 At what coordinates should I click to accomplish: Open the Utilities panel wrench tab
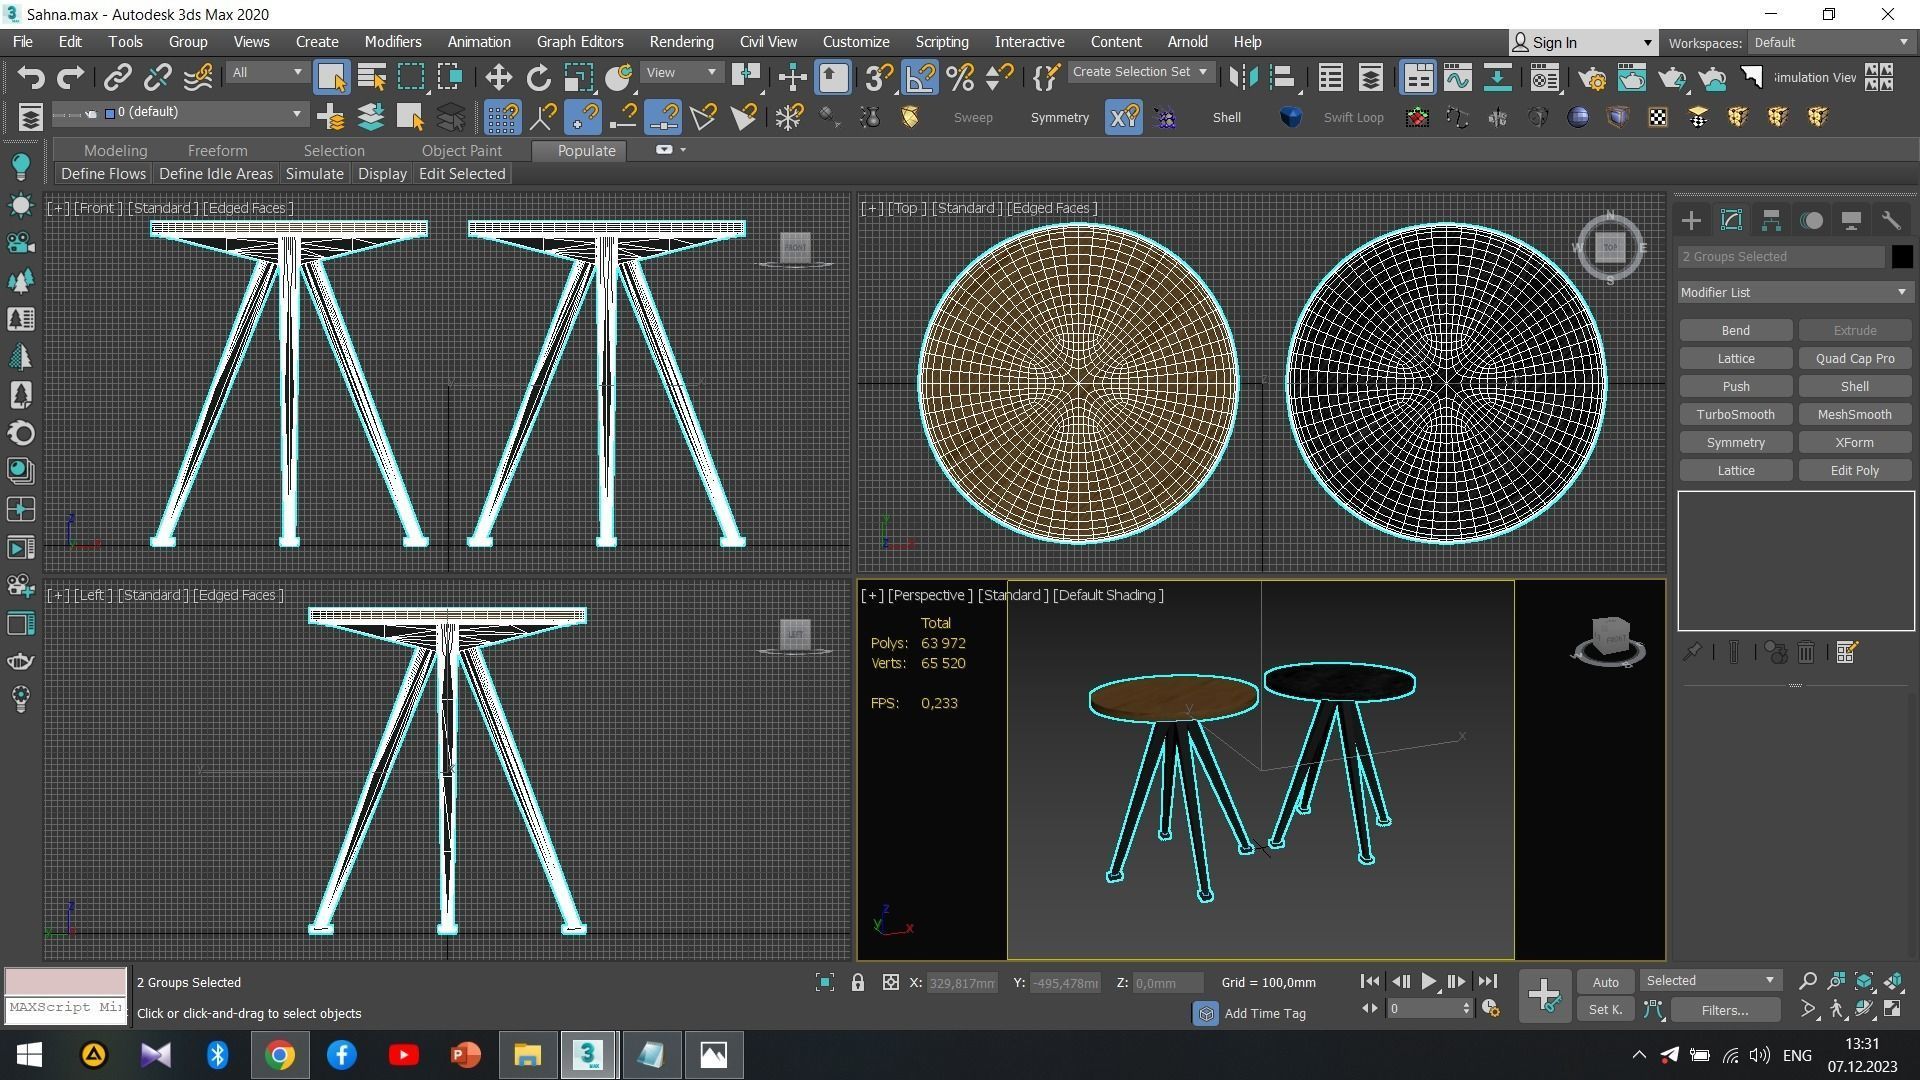1891,221
